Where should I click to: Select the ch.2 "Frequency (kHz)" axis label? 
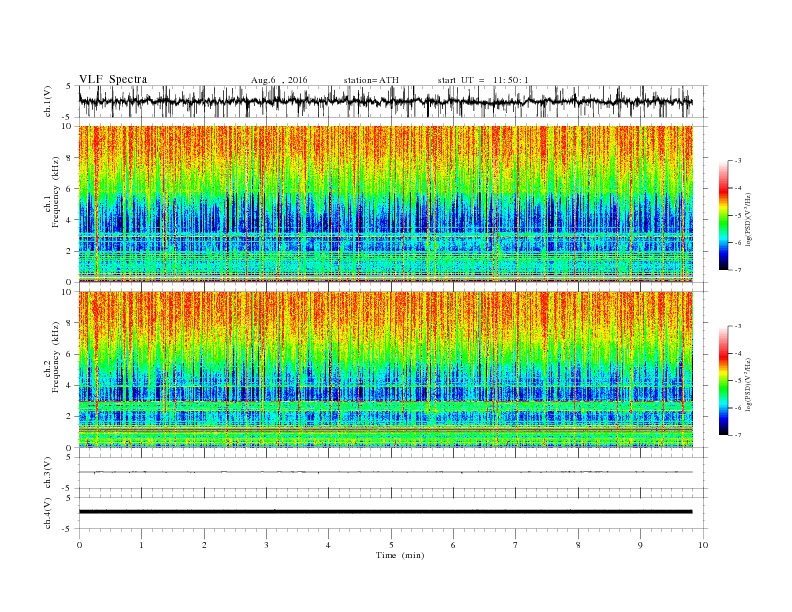tap(56, 357)
